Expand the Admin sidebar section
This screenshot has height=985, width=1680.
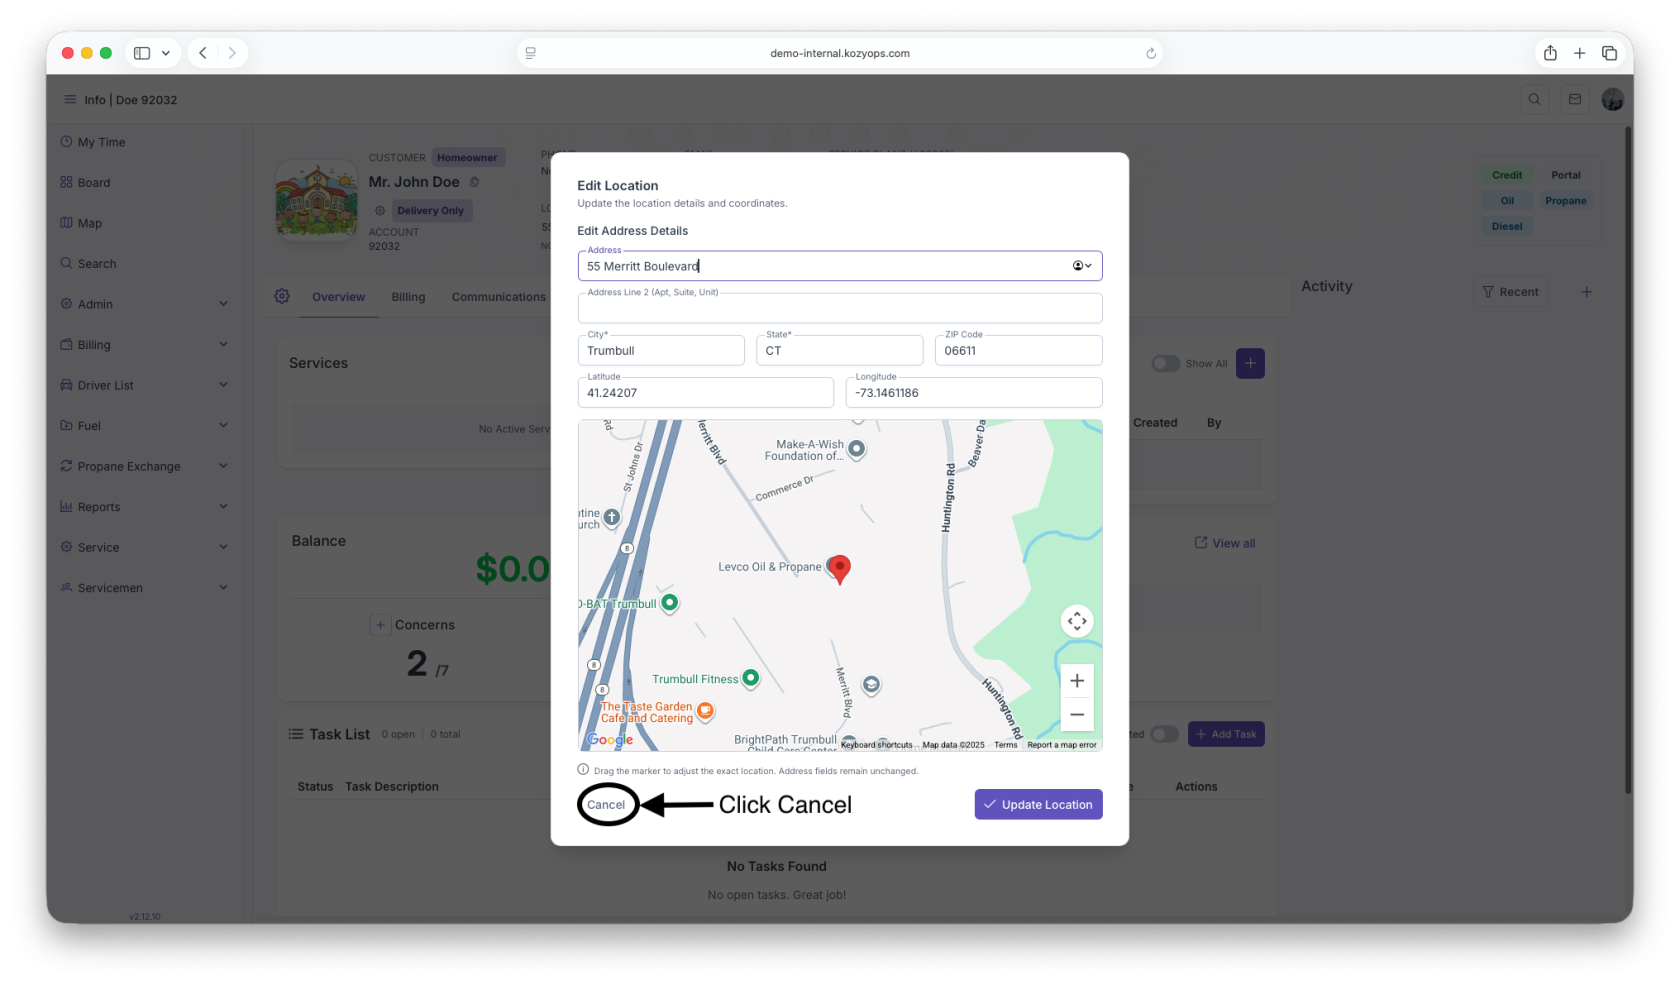click(x=144, y=304)
